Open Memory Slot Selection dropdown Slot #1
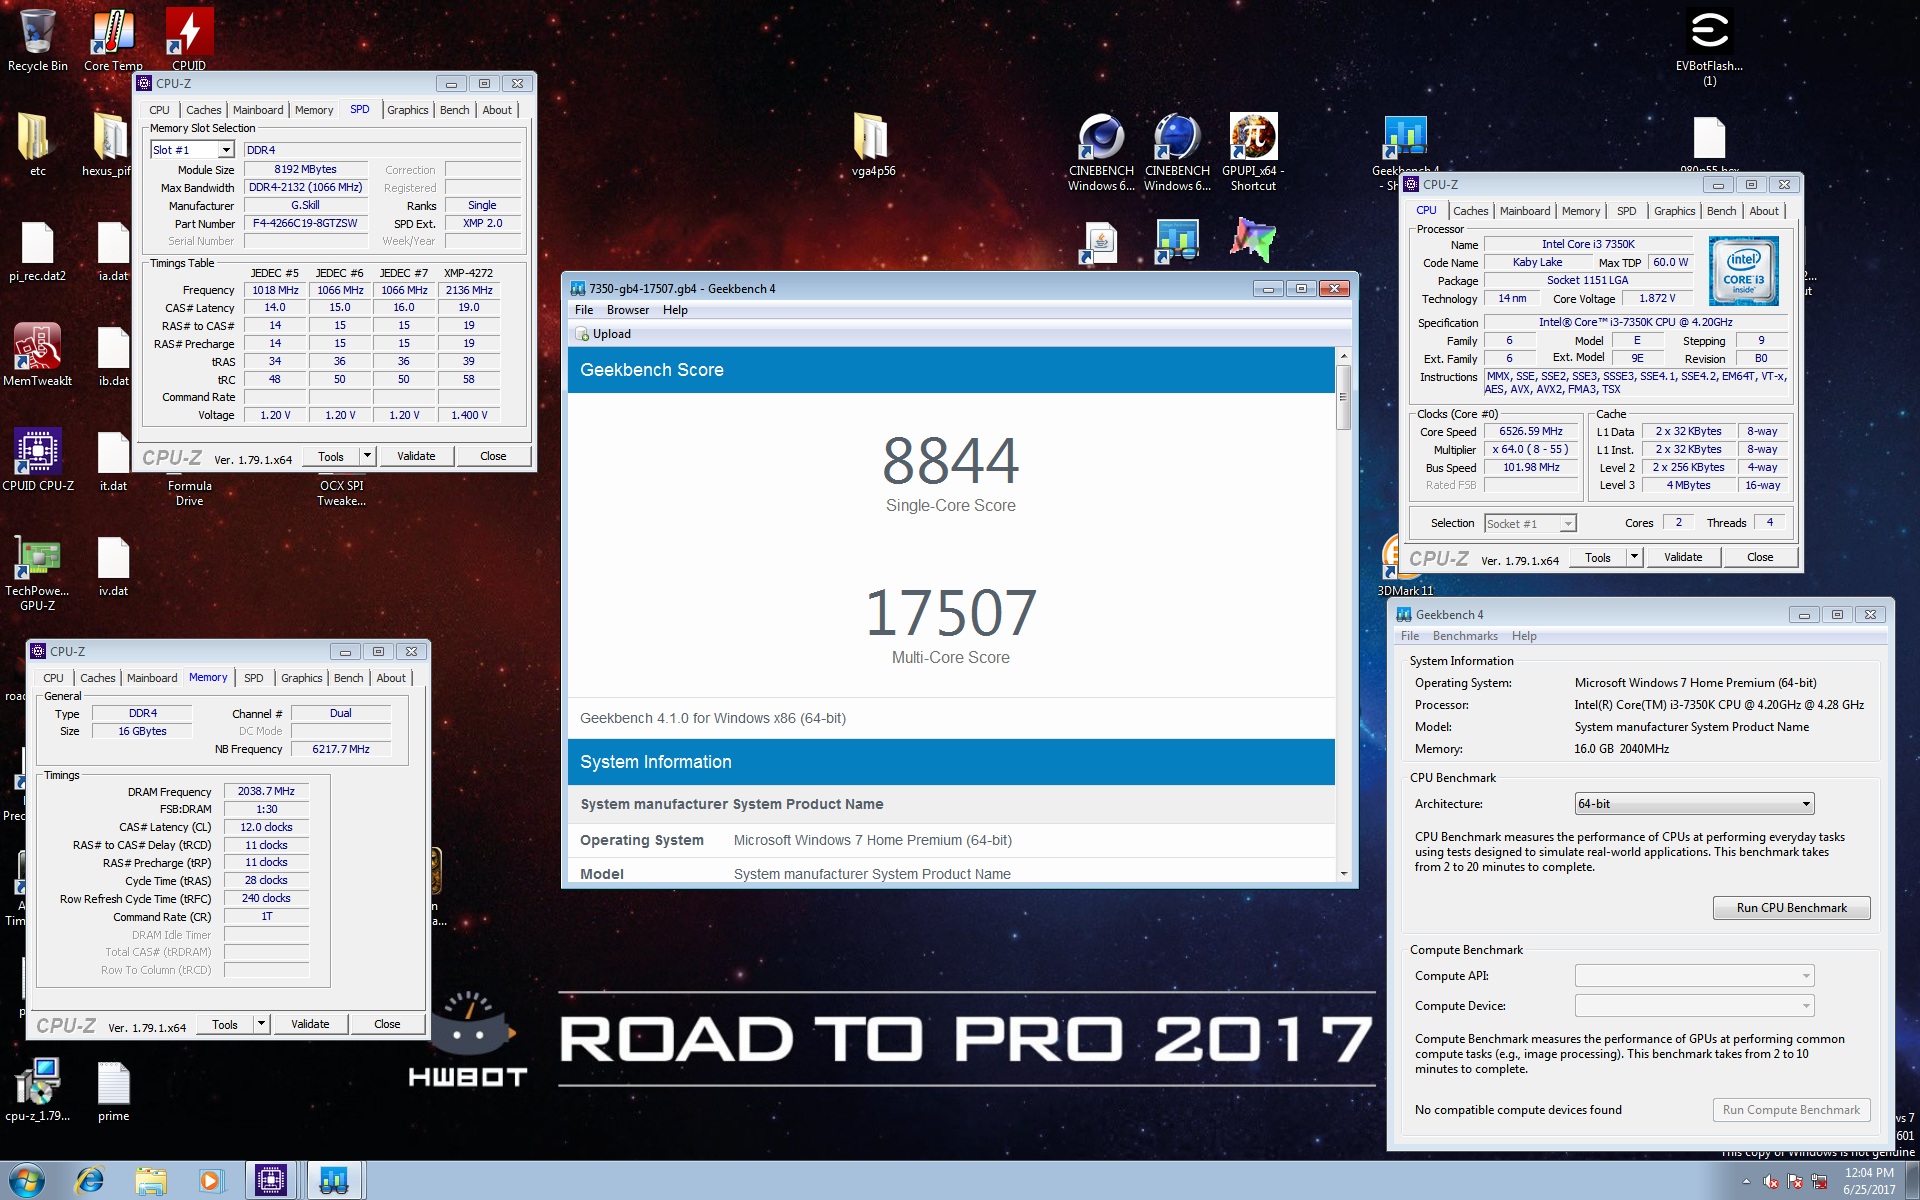 (193, 150)
